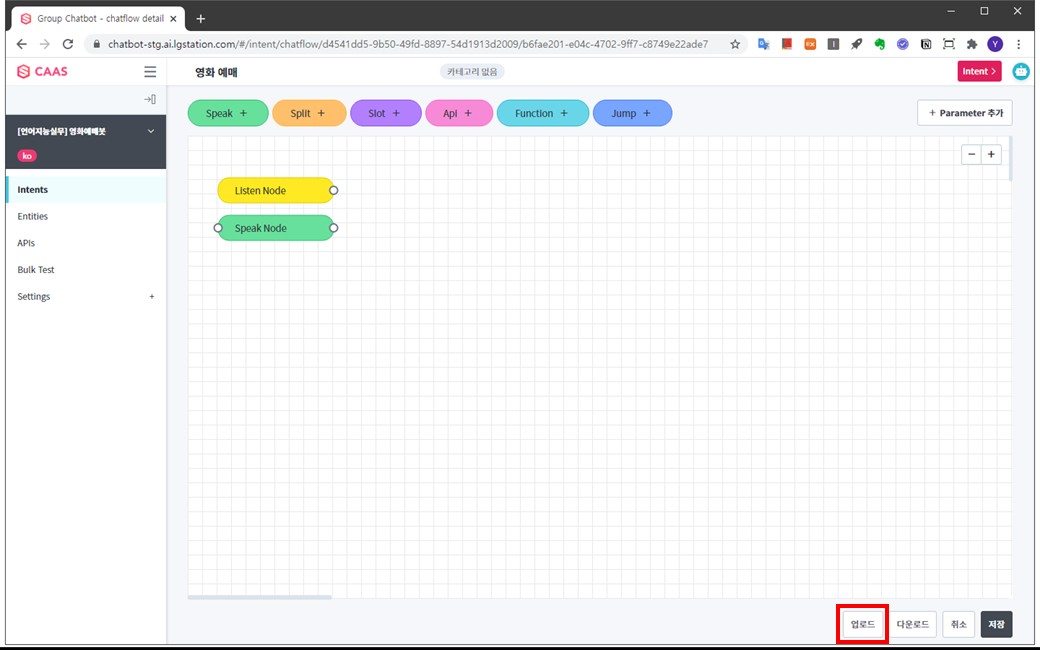Viewport: 1040px width, 650px height.
Task: Click the 업로드 upload button
Action: click(x=862, y=624)
